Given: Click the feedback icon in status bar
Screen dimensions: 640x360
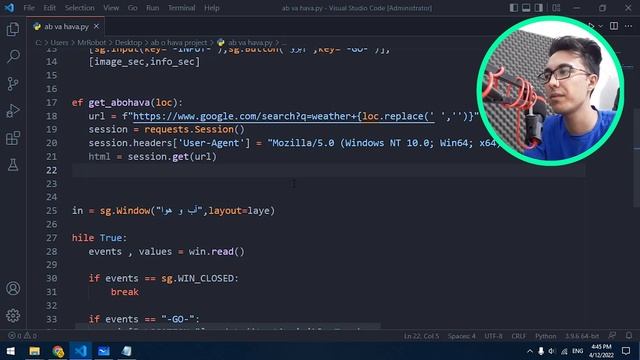Looking at the screenshot, I should [x=612, y=336].
